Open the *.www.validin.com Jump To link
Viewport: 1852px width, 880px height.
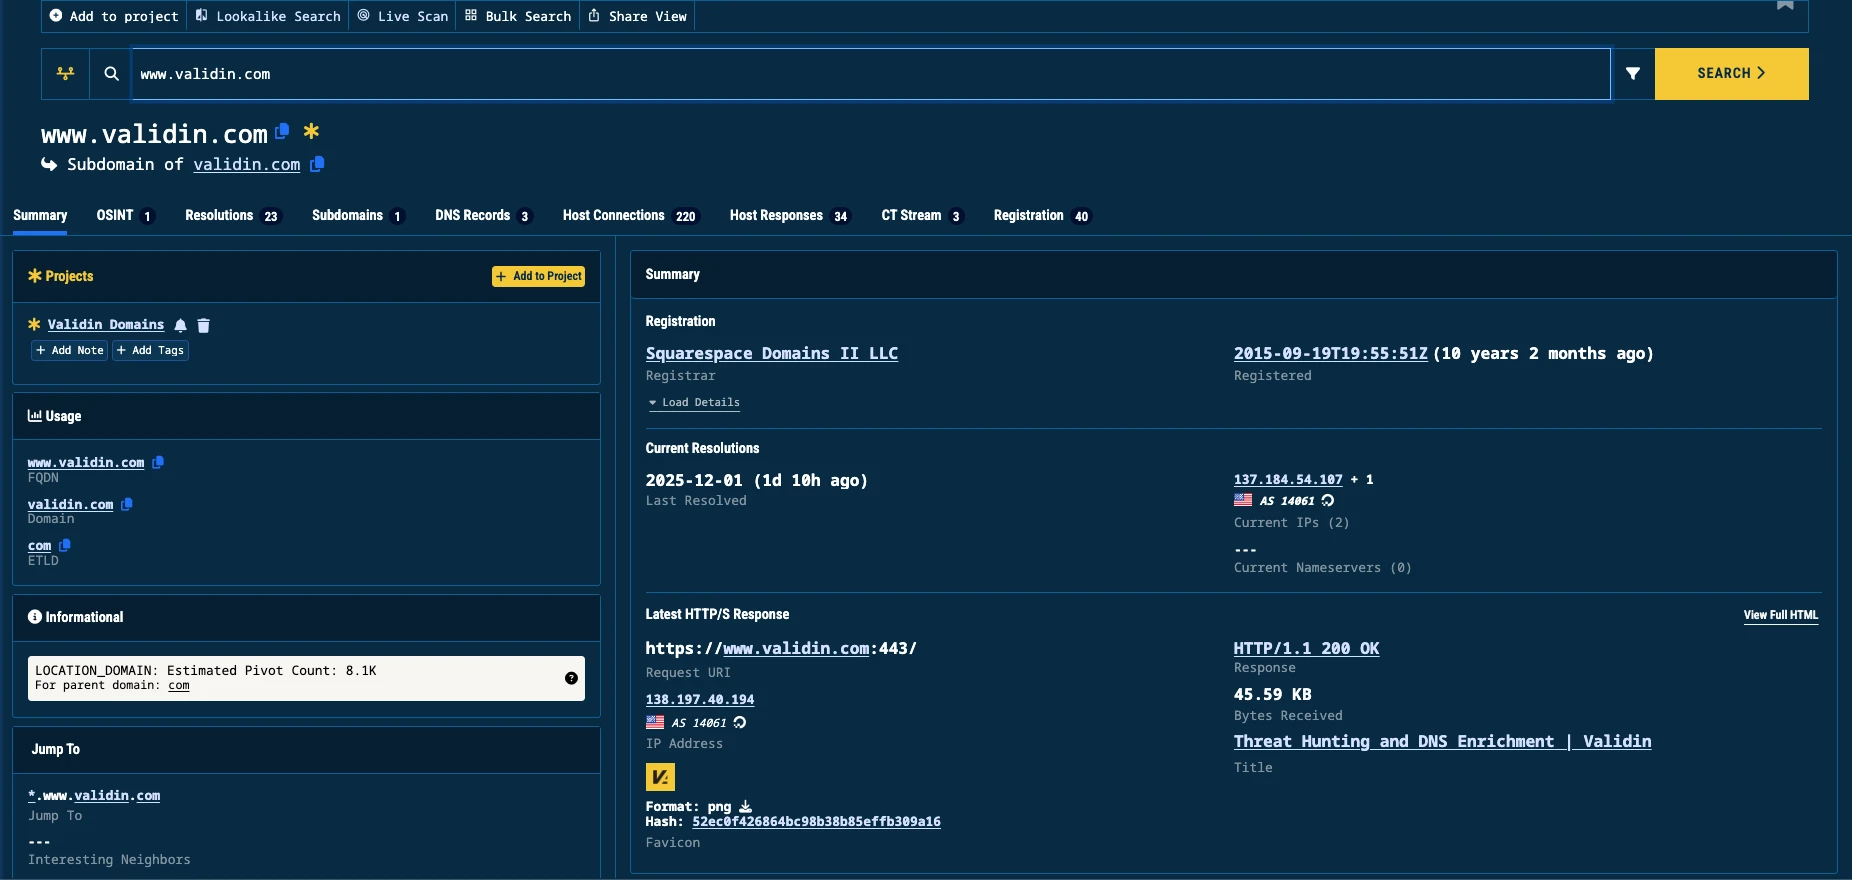(94, 795)
